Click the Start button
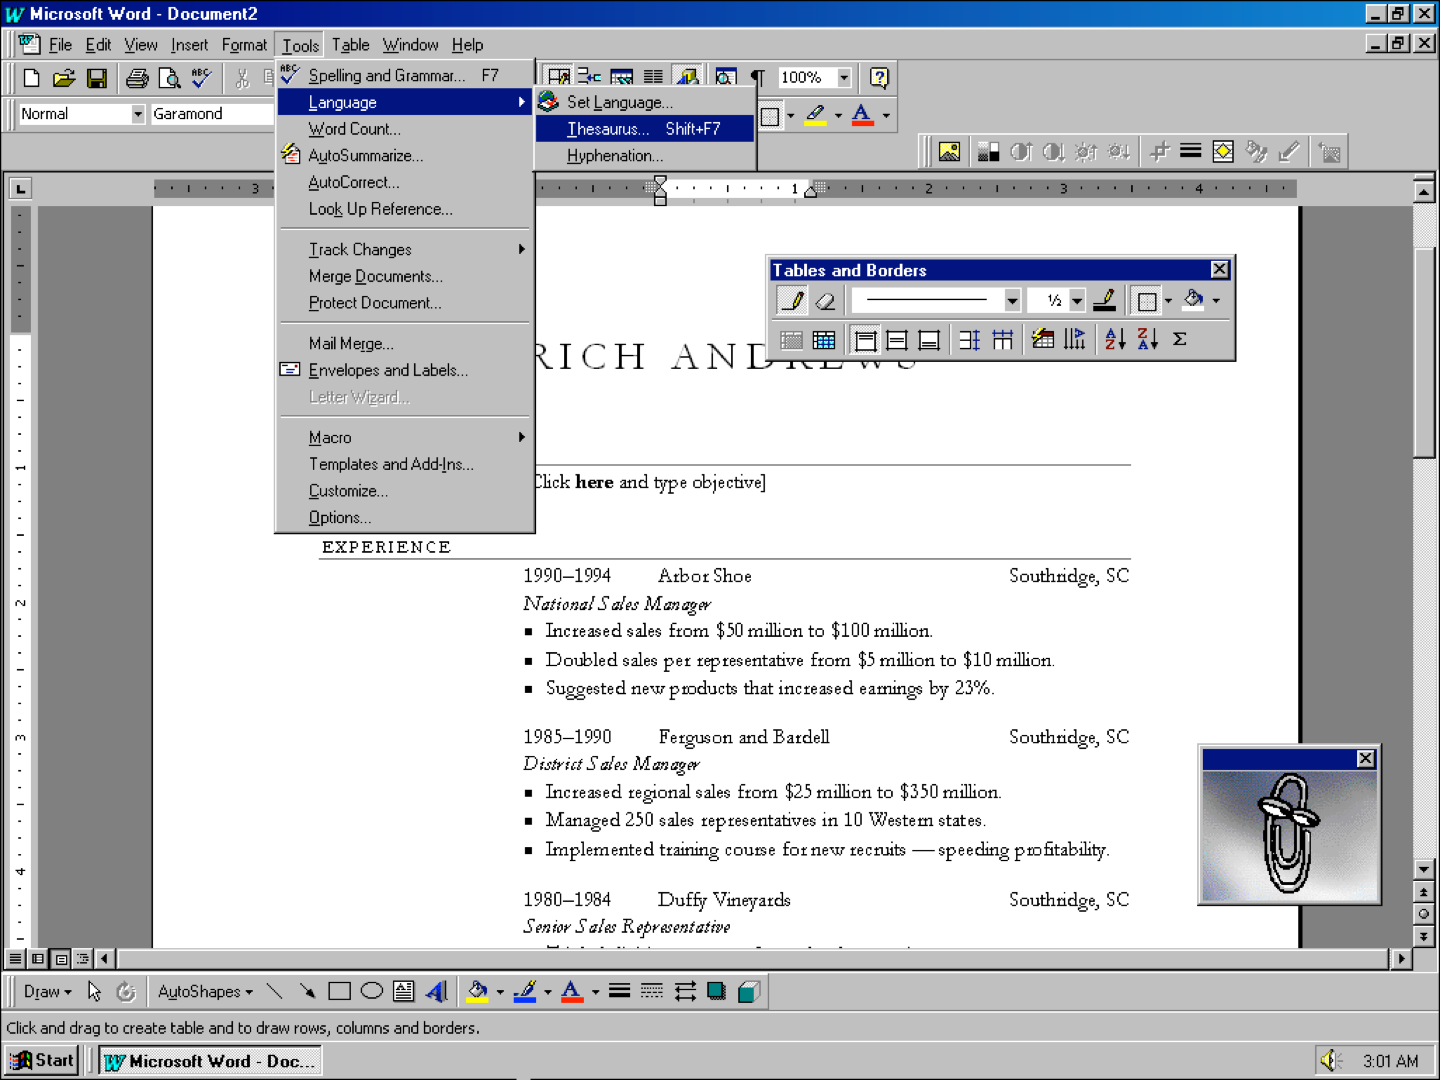 click(42, 1061)
